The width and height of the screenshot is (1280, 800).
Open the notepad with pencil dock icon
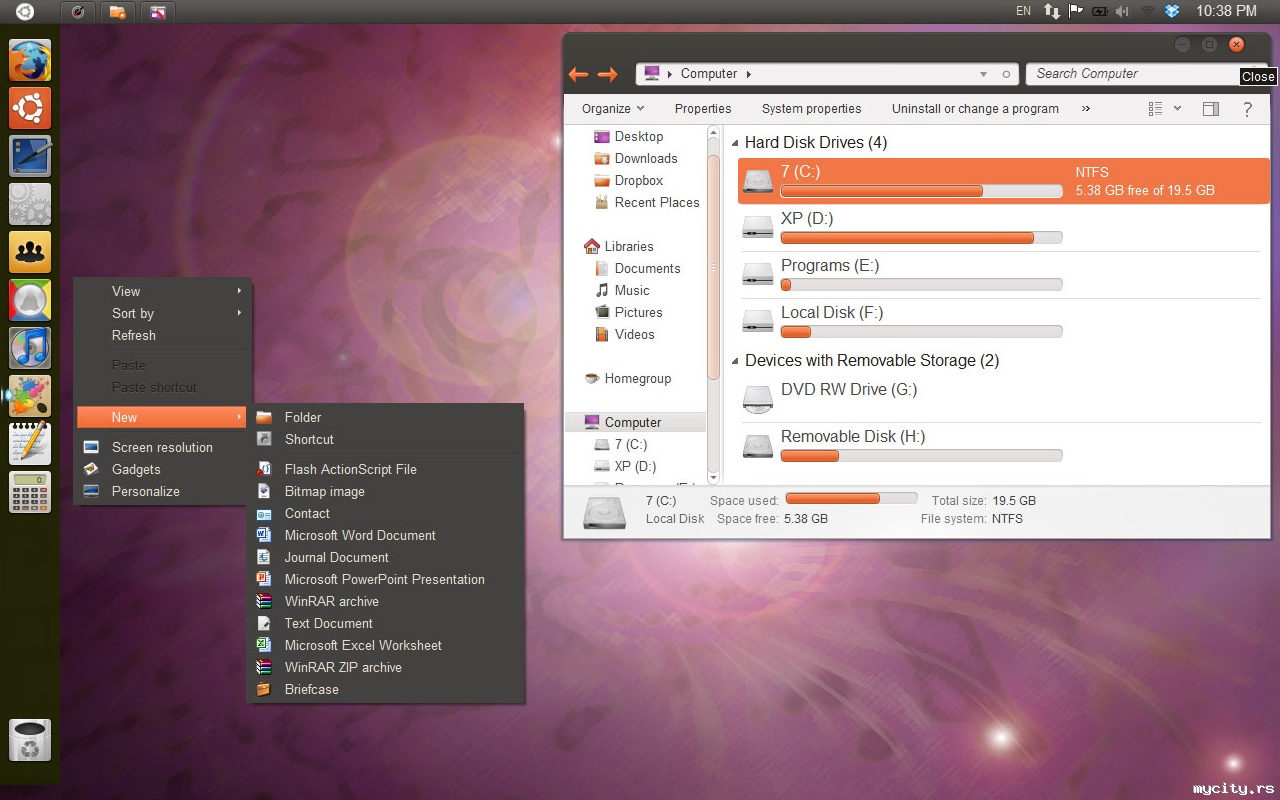pyautogui.click(x=30, y=444)
